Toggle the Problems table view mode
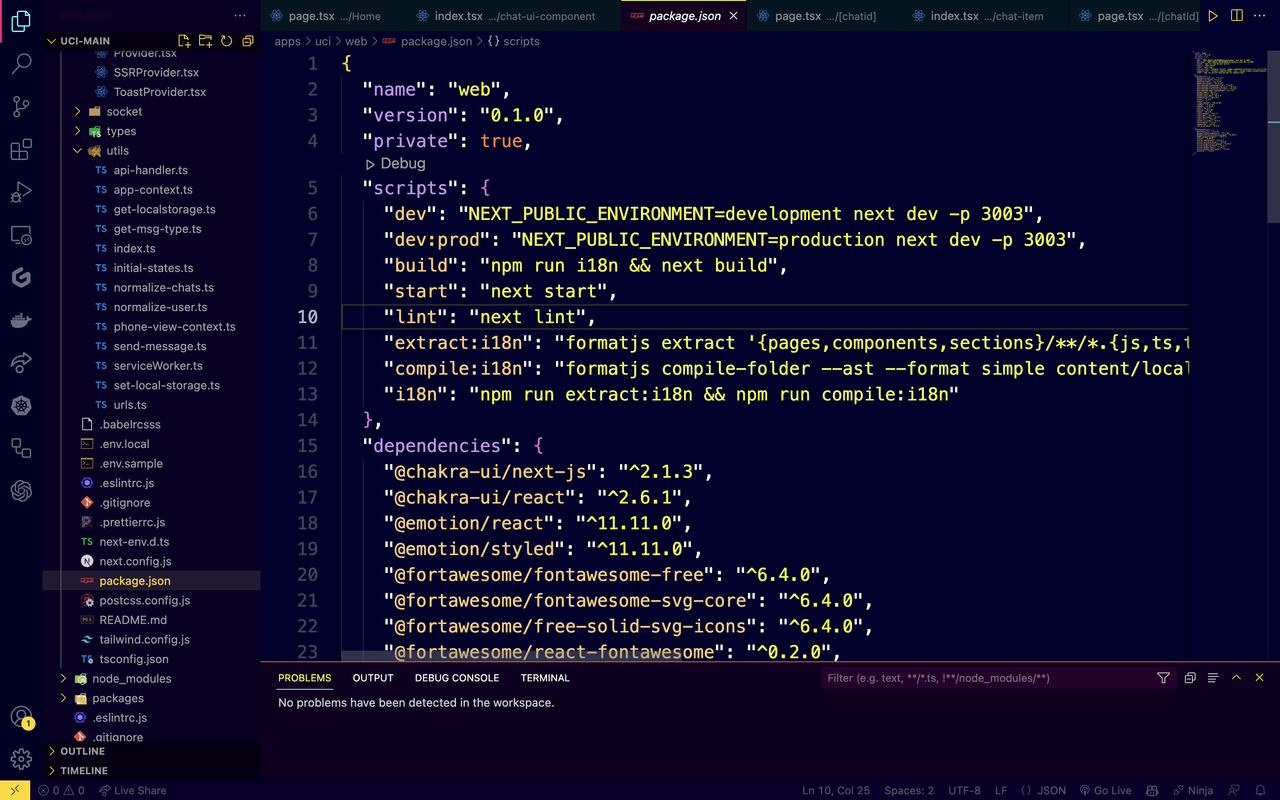Screen dimensions: 1280x800 pos(1212,678)
